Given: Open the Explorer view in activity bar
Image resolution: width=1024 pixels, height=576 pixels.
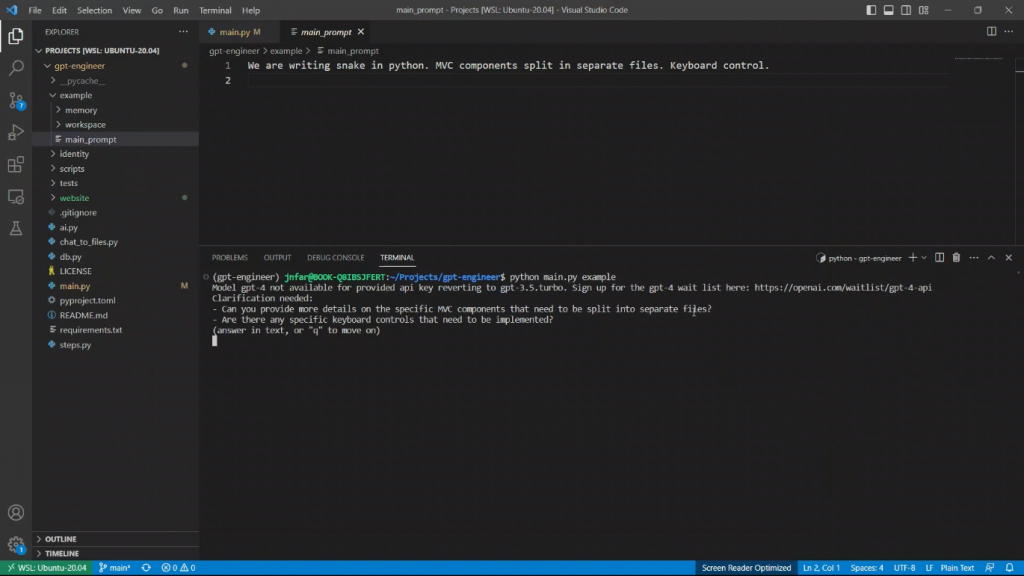Looking at the screenshot, I should (x=16, y=36).
